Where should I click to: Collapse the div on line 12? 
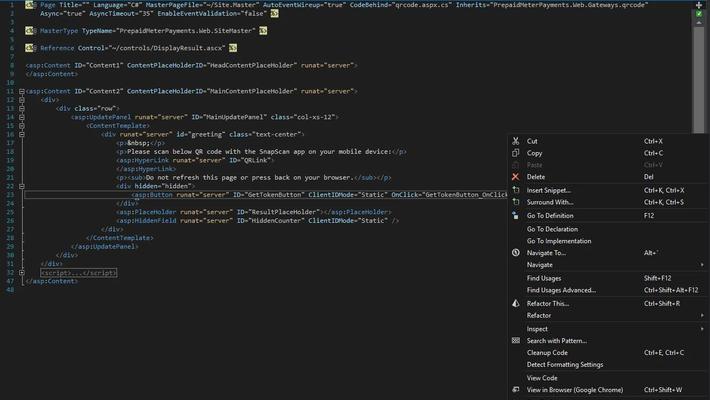21,100
